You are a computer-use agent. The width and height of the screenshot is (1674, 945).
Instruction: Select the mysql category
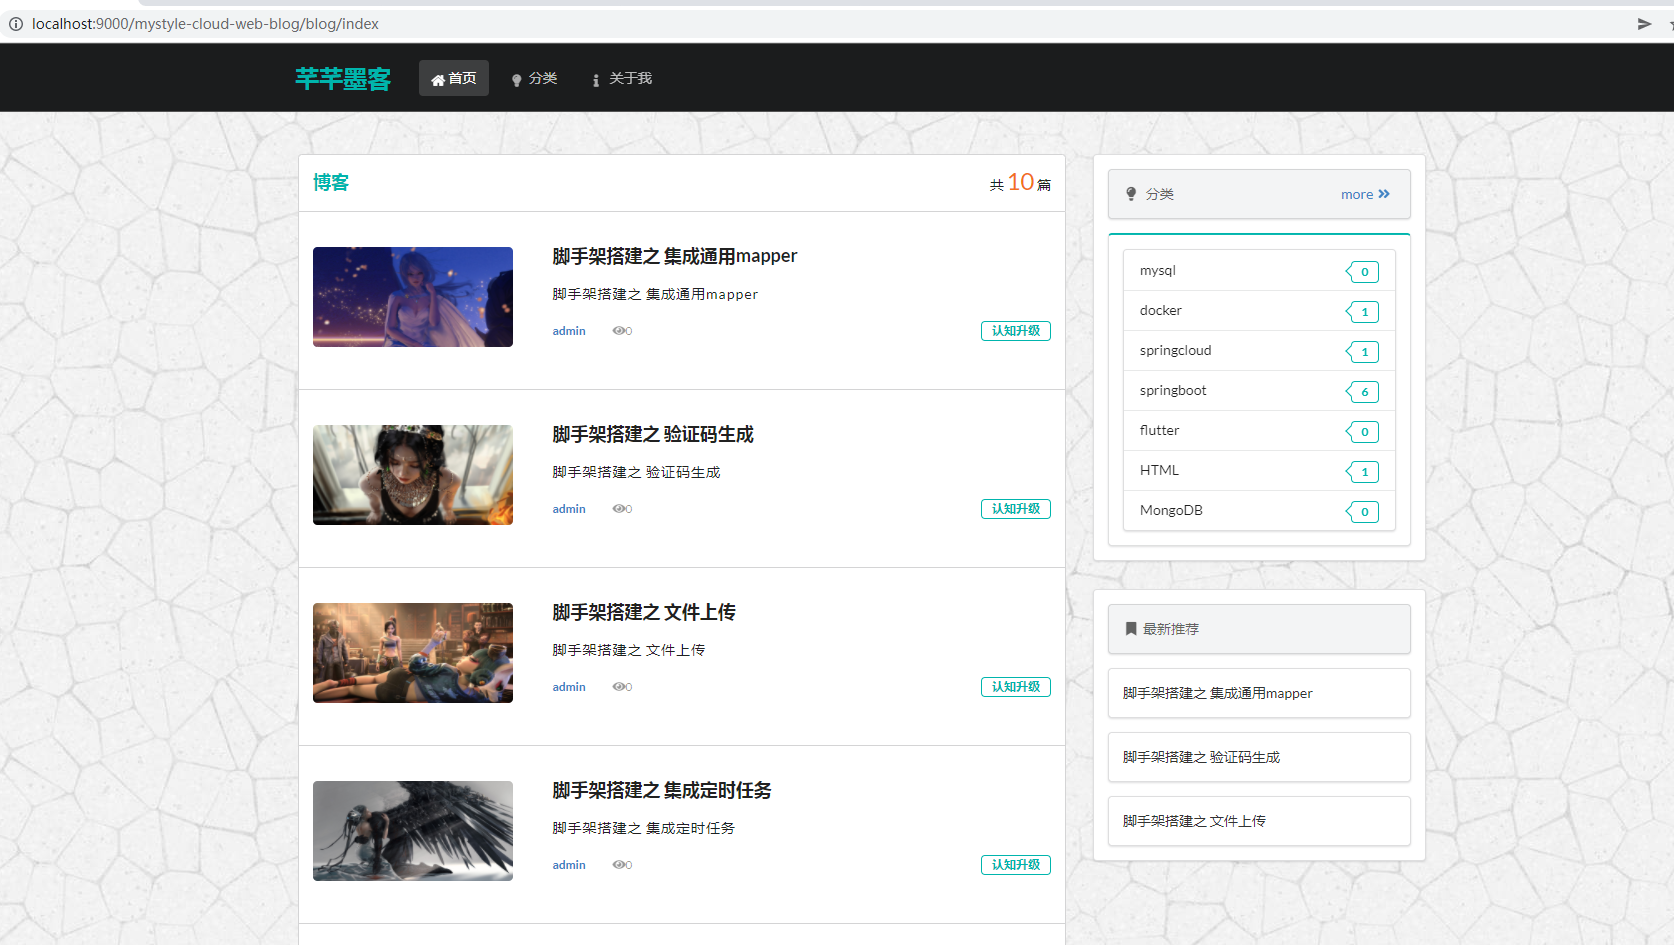coord(1158,271)
